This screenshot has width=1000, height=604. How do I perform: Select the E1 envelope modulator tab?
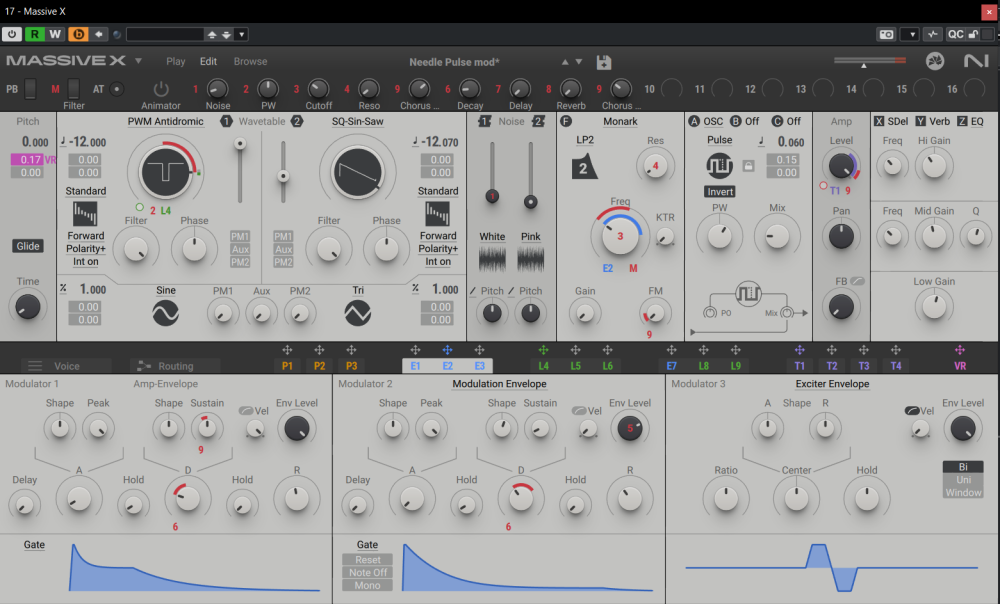(x=415, y=365)
